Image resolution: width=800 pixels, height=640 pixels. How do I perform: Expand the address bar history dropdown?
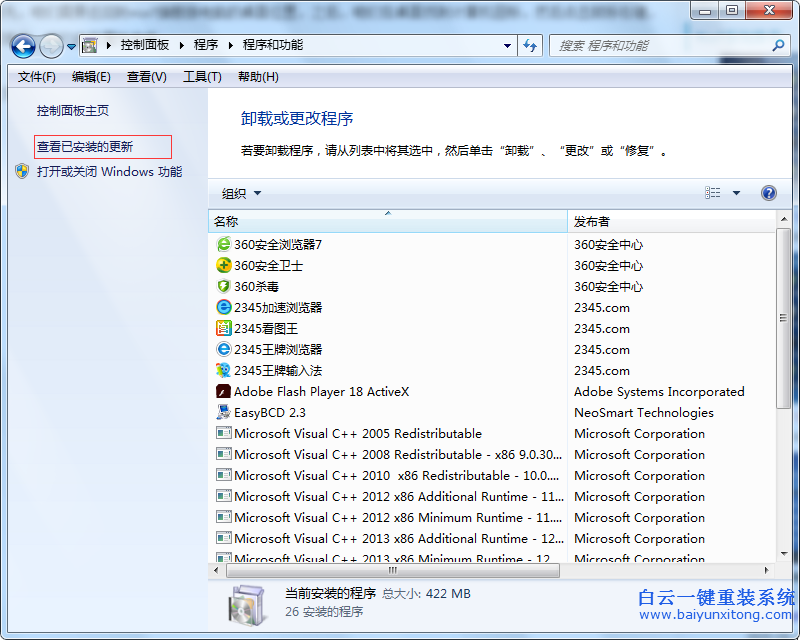pyautogui.click(x=508, y=45)
